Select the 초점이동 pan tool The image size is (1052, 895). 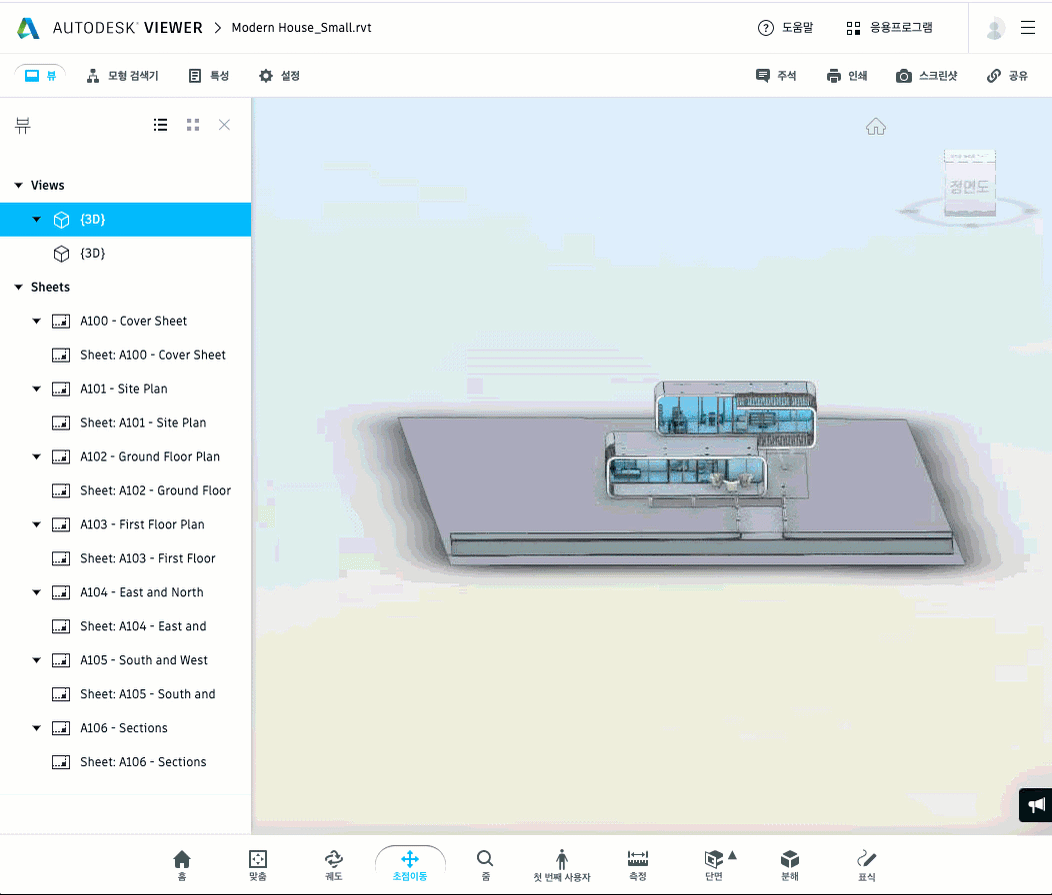point(410,865)
